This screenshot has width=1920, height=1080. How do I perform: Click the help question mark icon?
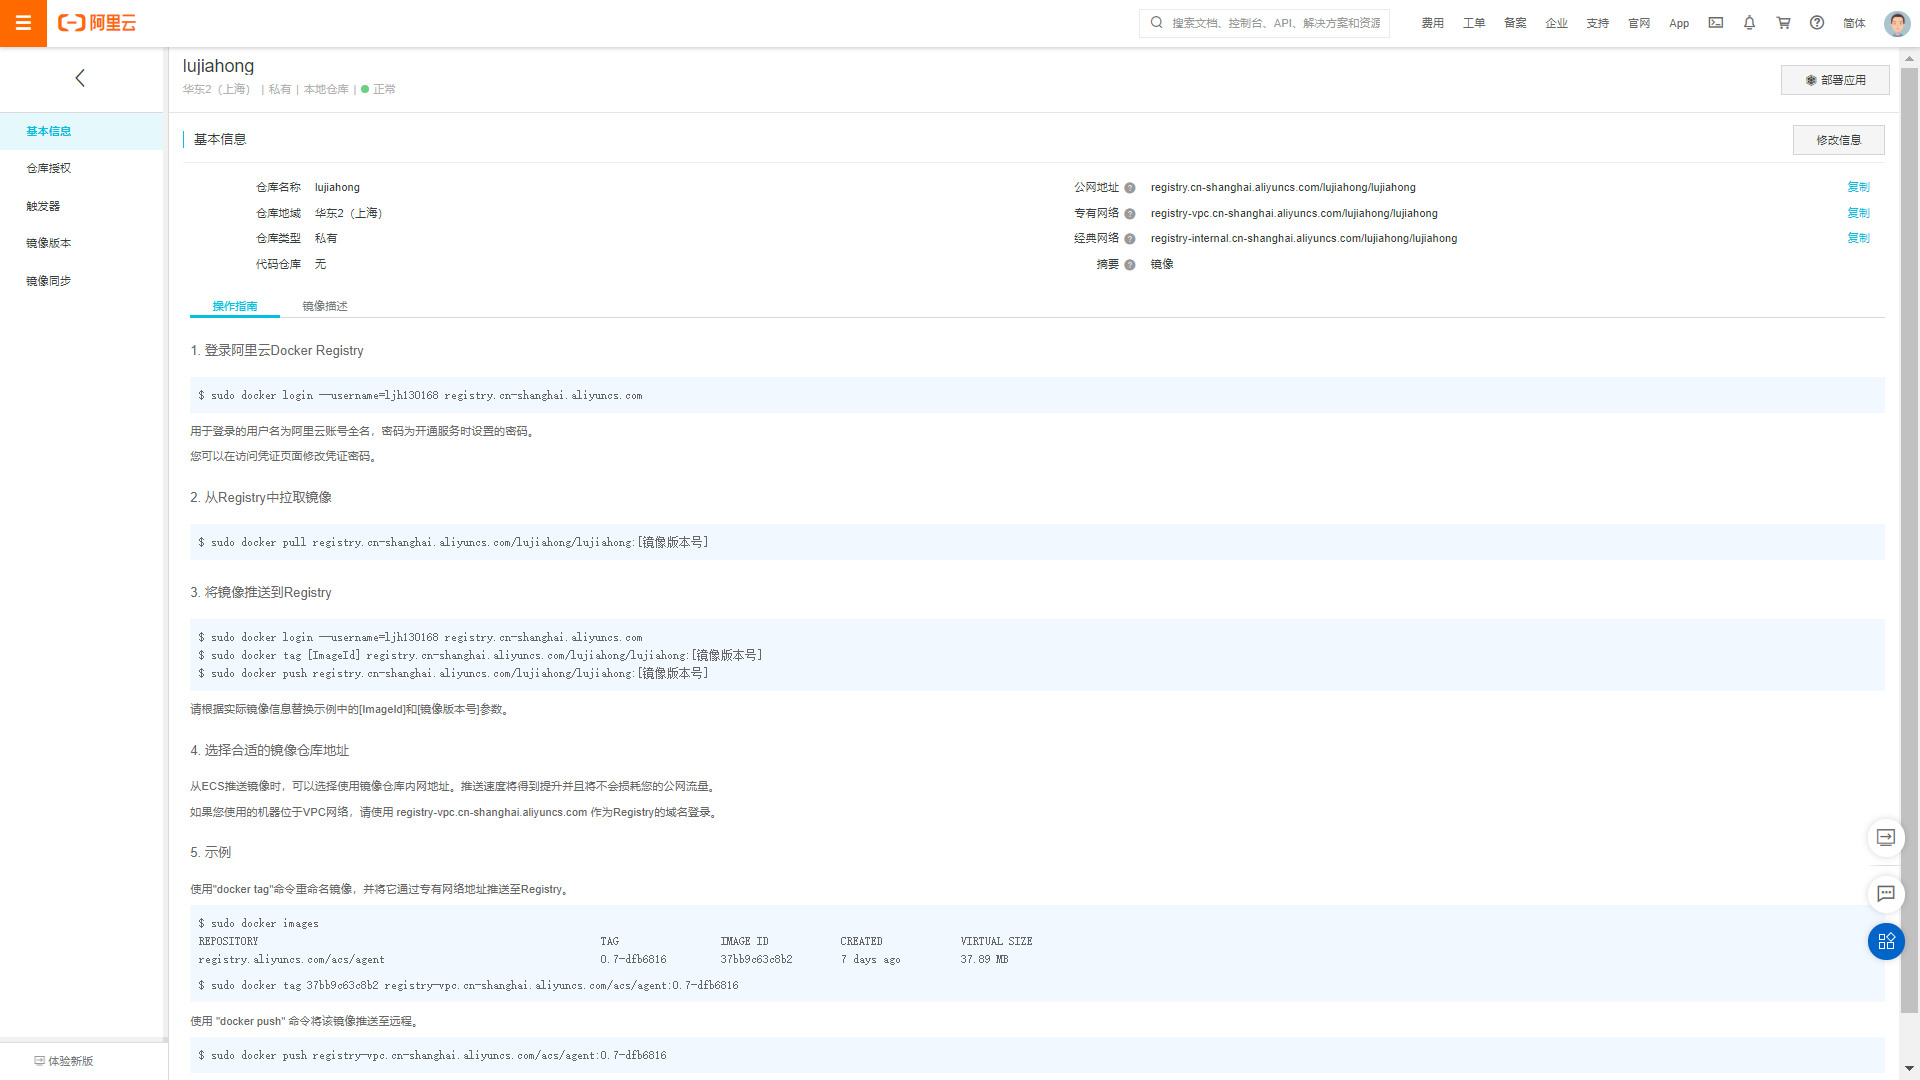[1817, 23]
